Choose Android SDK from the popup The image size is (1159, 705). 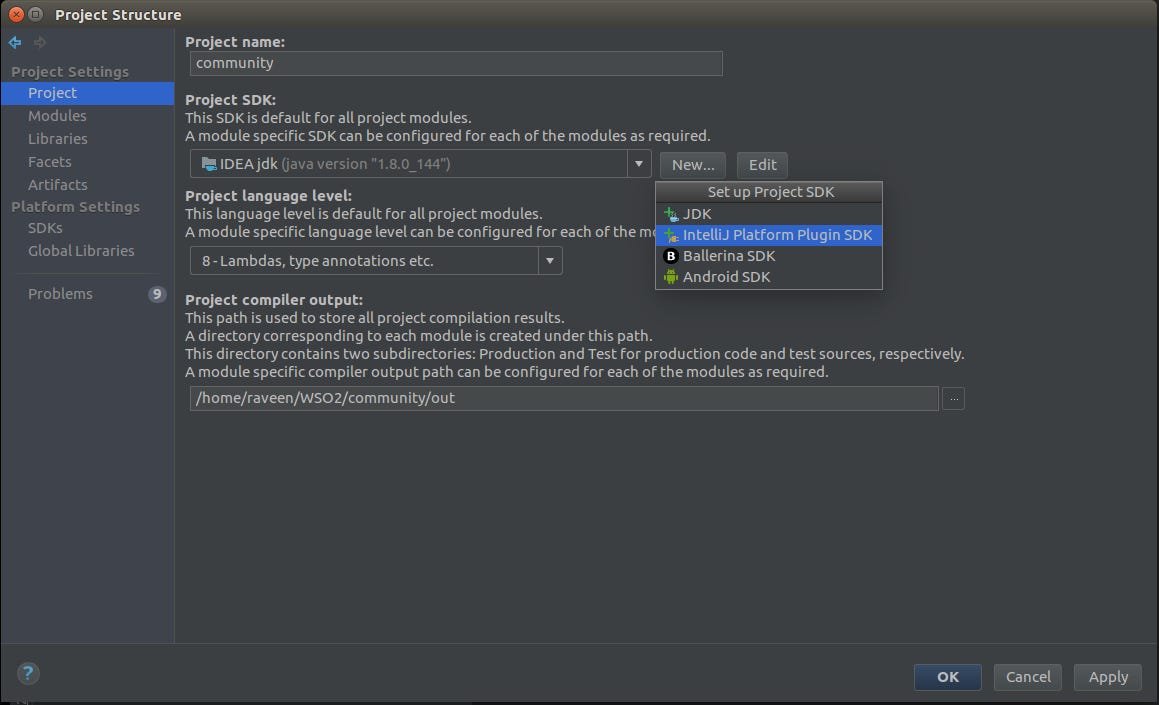[x=769, y=277]
